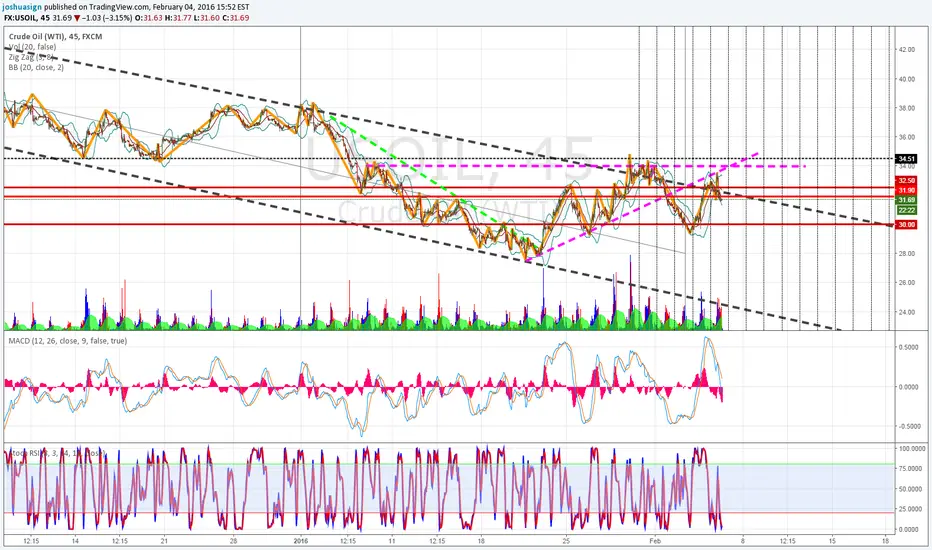
Task: Select the BB (20, close, 2) indicator label
Action: pos(36,67)
